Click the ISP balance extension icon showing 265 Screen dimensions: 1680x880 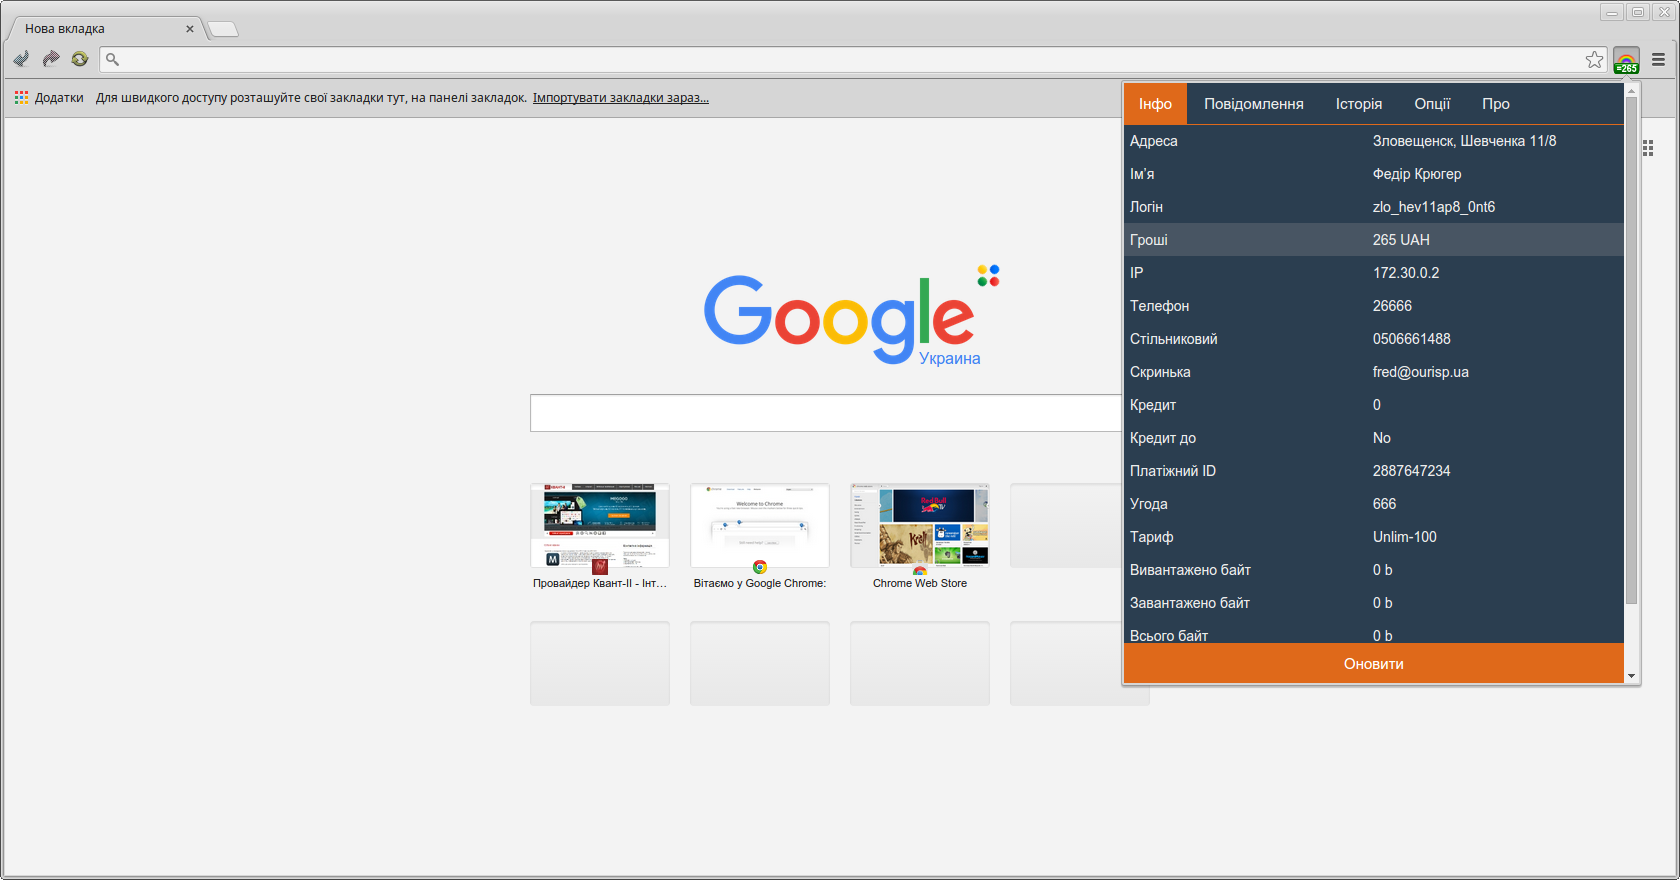click(1627, 61)
